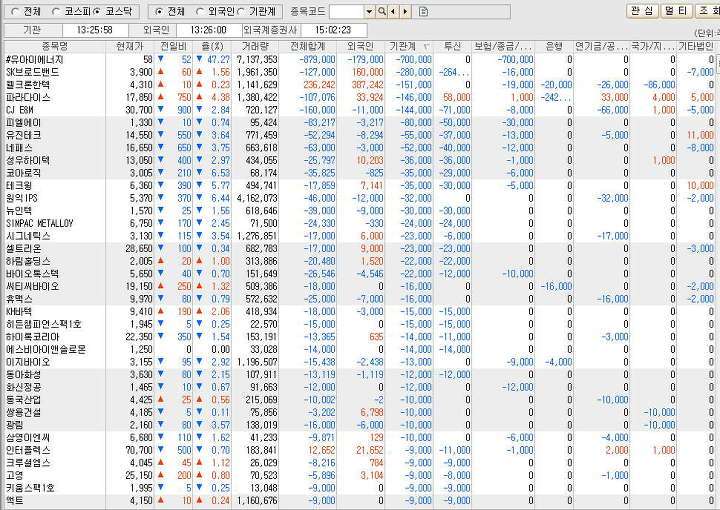The height and width of the screenshot is (510, 720).
Task: Select the 시그네틱스 stock row
Action: [x=360, y=236]
